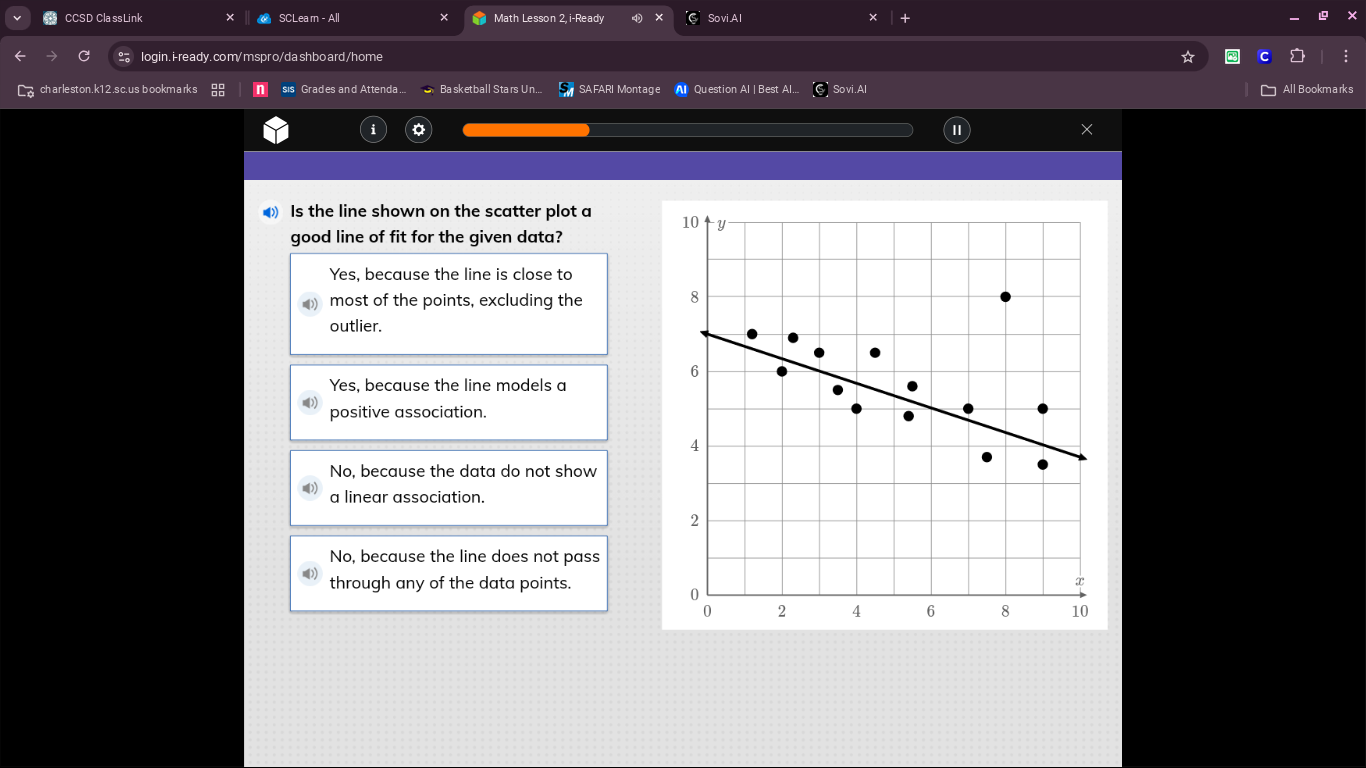
Task: Click the Chrome extensions puzzle icon
Action: (x=1297, y=57)
